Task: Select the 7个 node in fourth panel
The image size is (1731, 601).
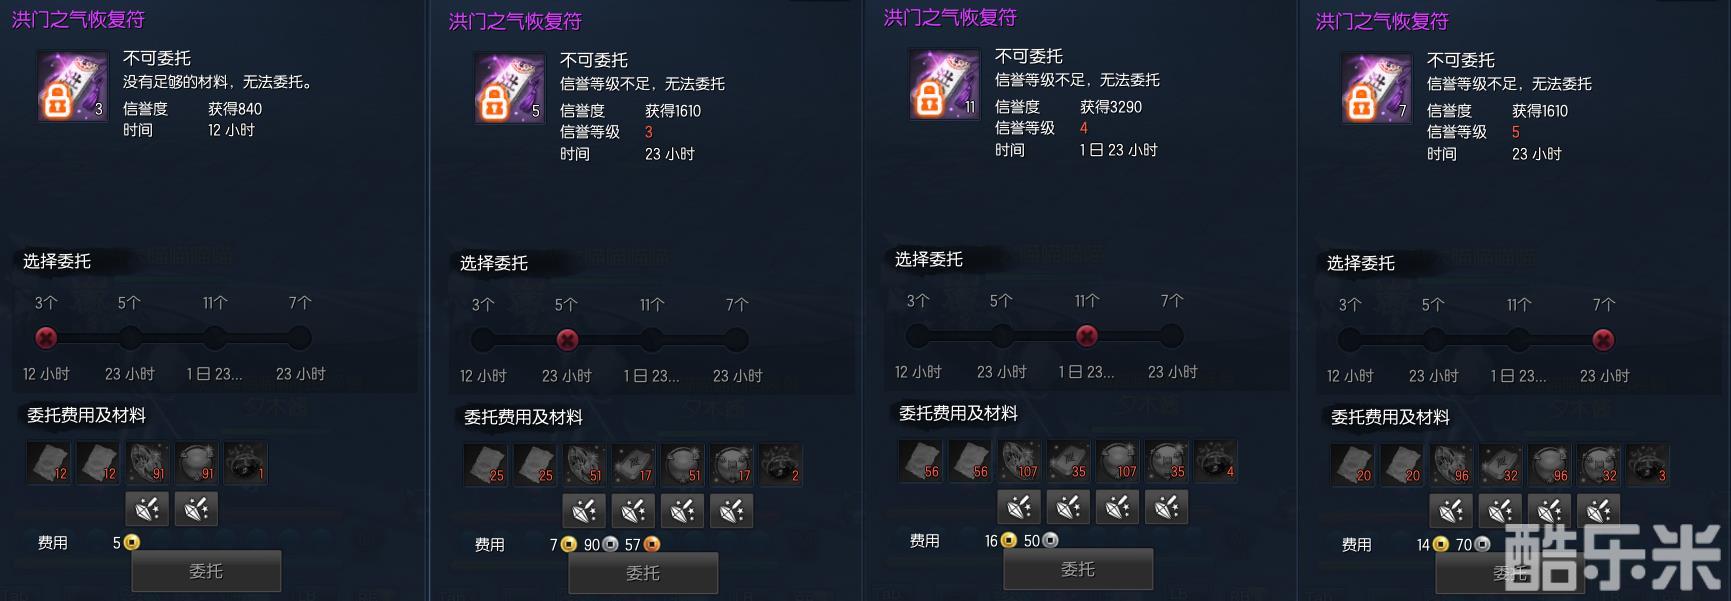Action: click(1603, 340)
